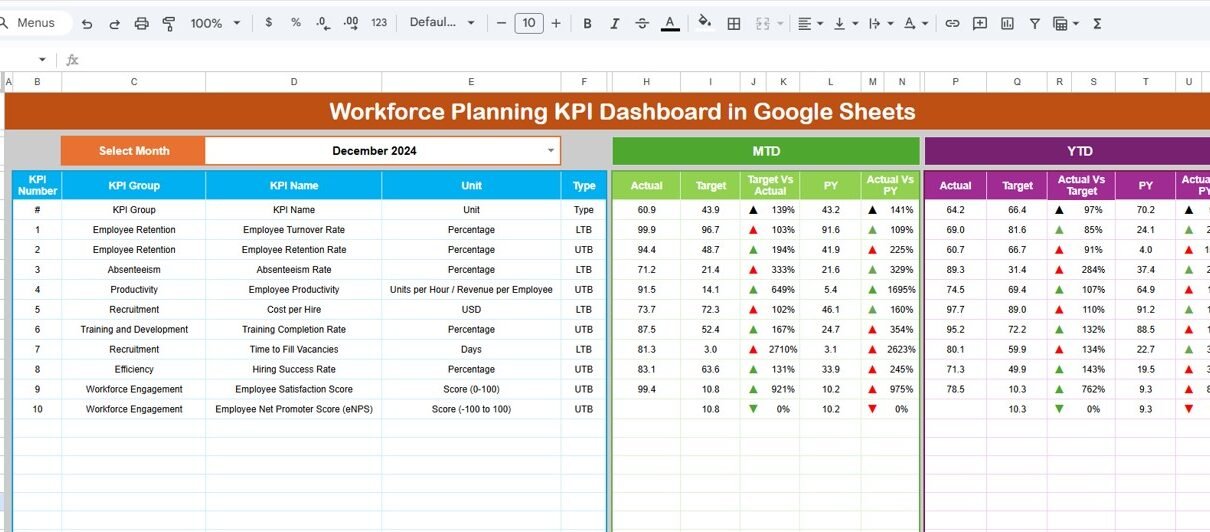Toggle bold formatting
Viewport: 1210px width, 532px height.
587,23
